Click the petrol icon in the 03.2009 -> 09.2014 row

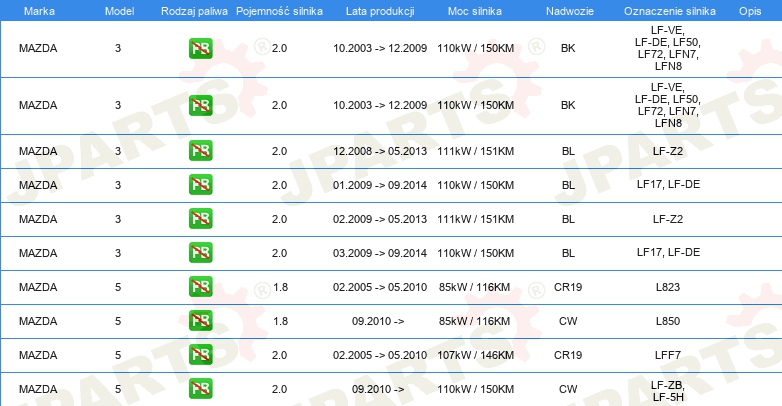[200, 252]
